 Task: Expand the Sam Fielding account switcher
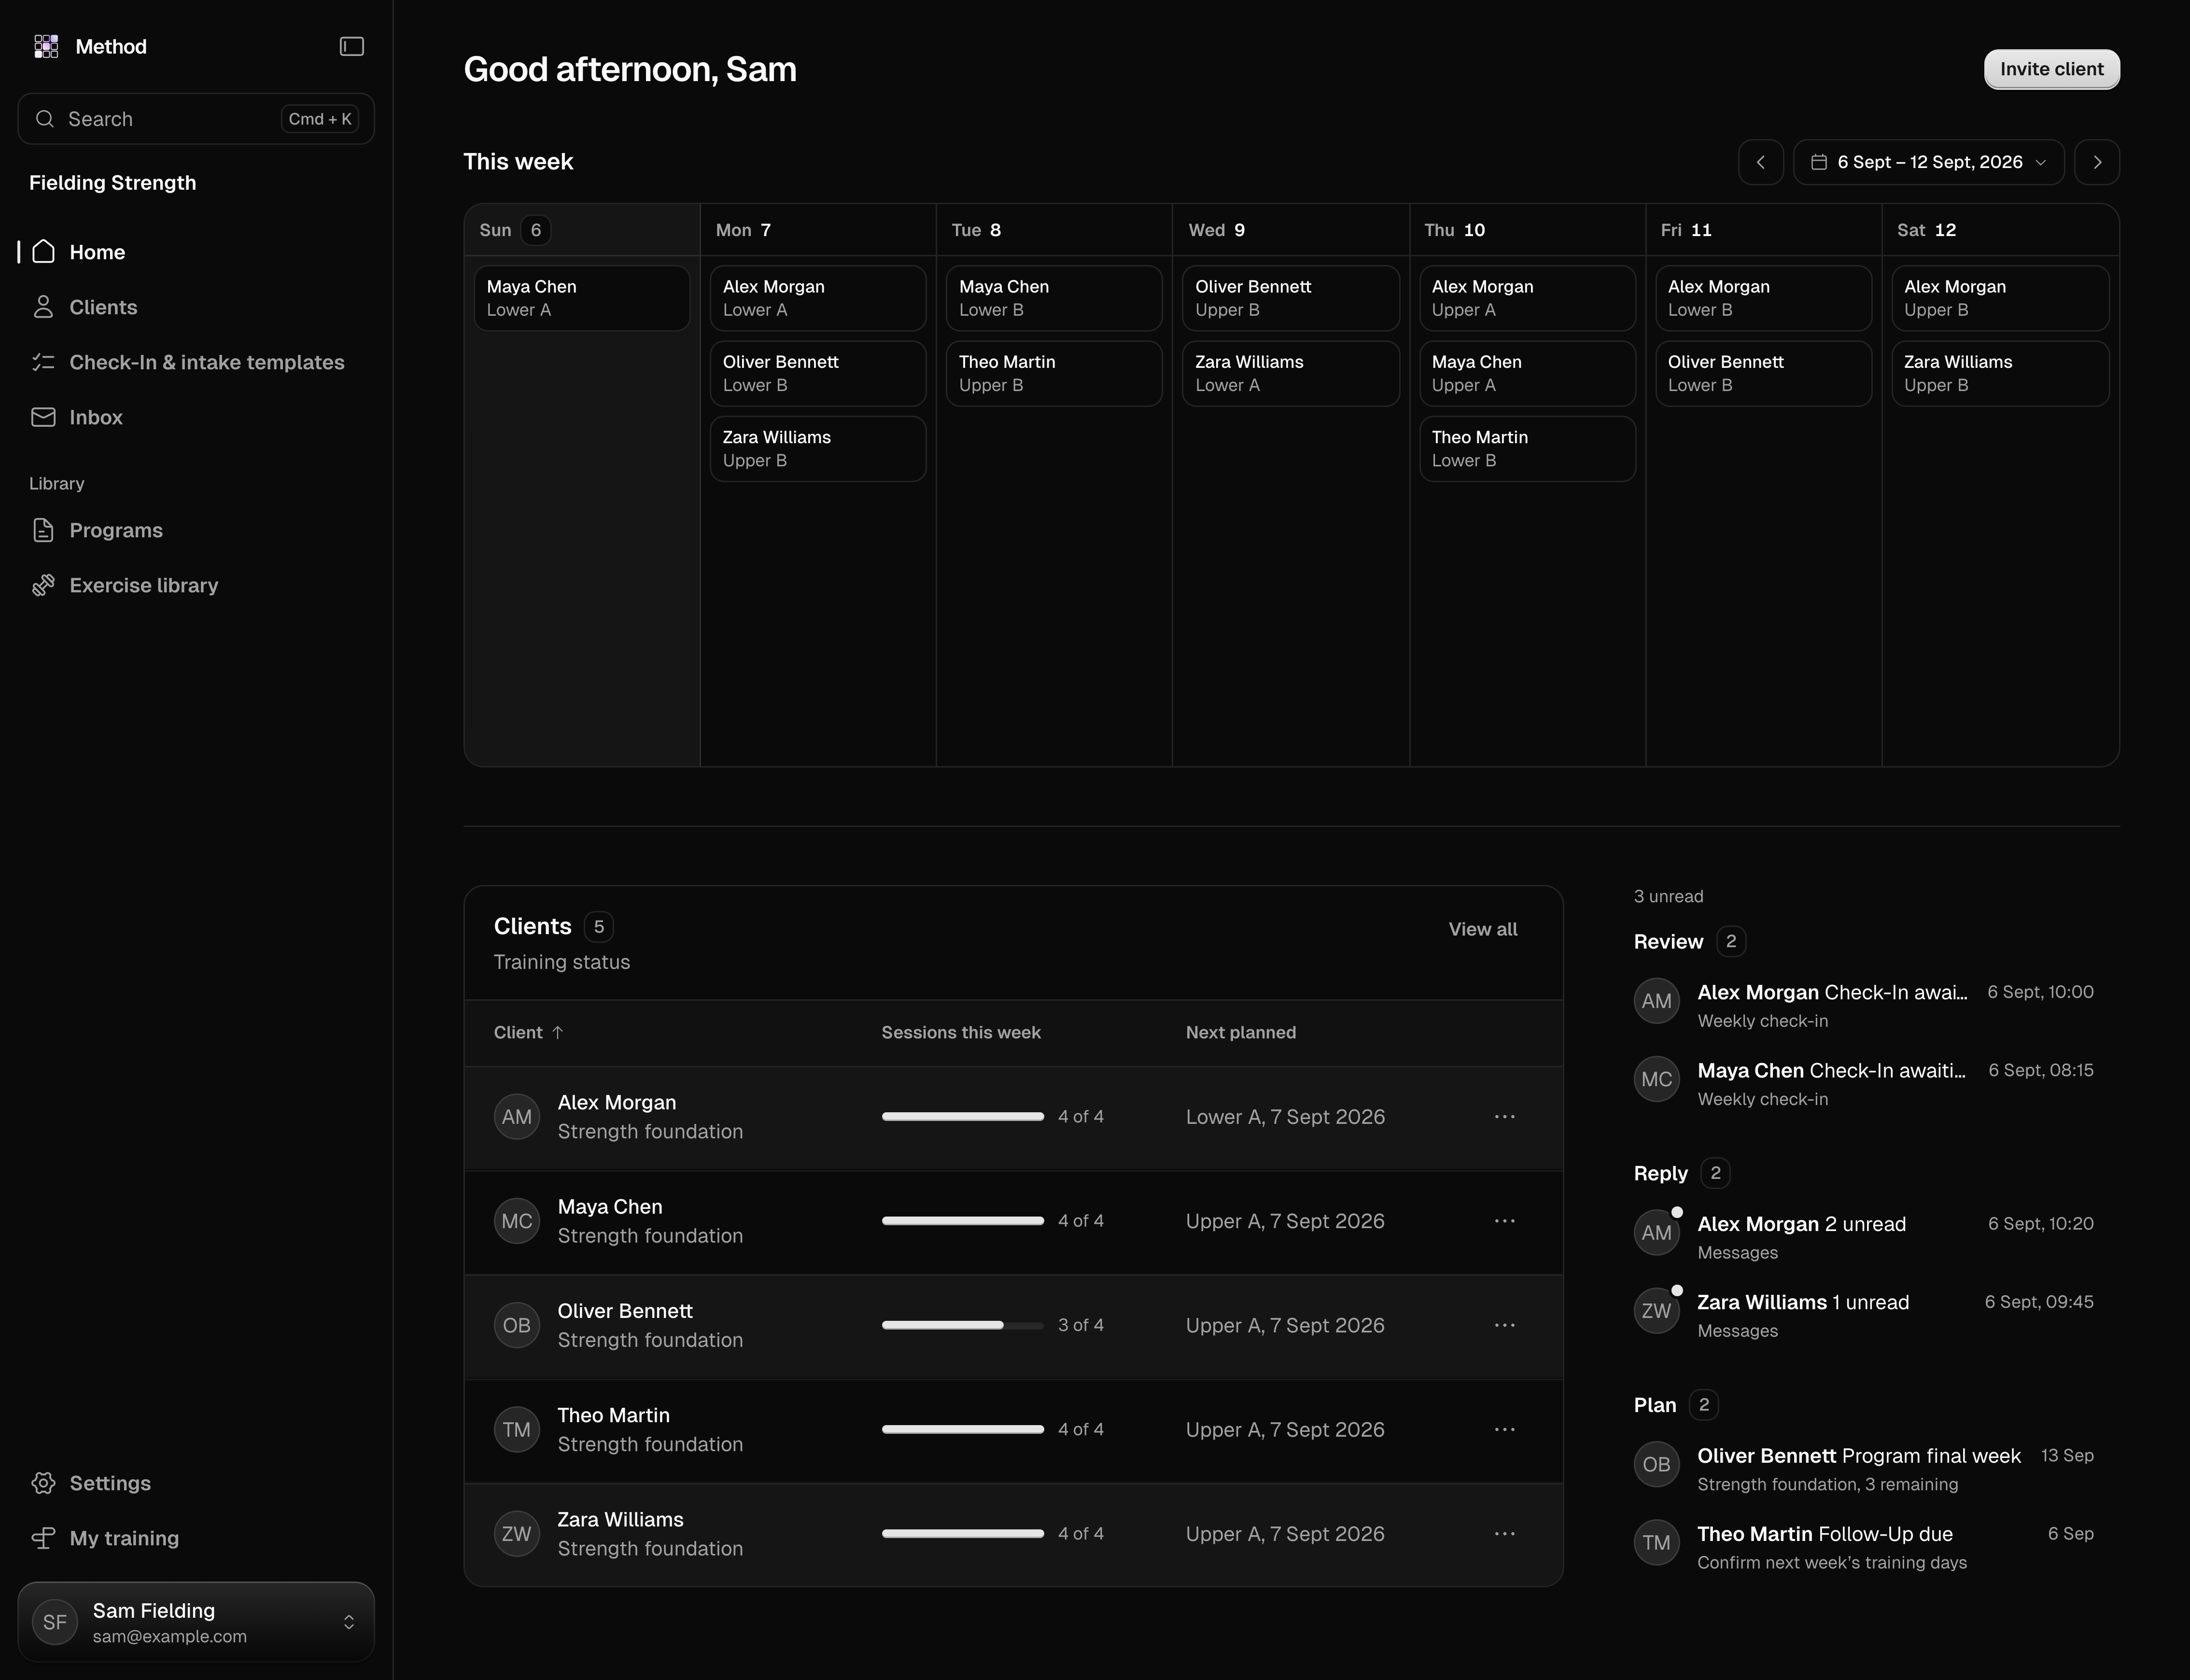[x=196, y=1622]
